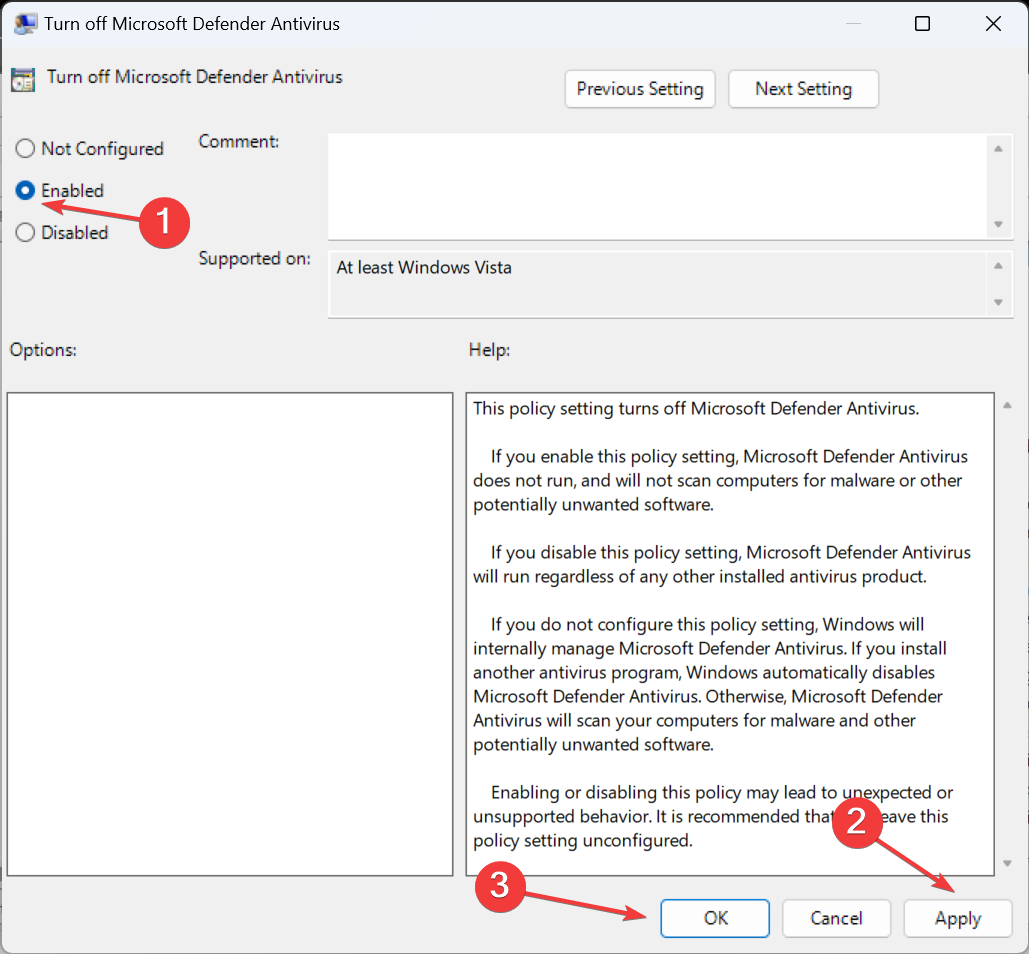Click inside the Comment text box

(x=656, y=186)
